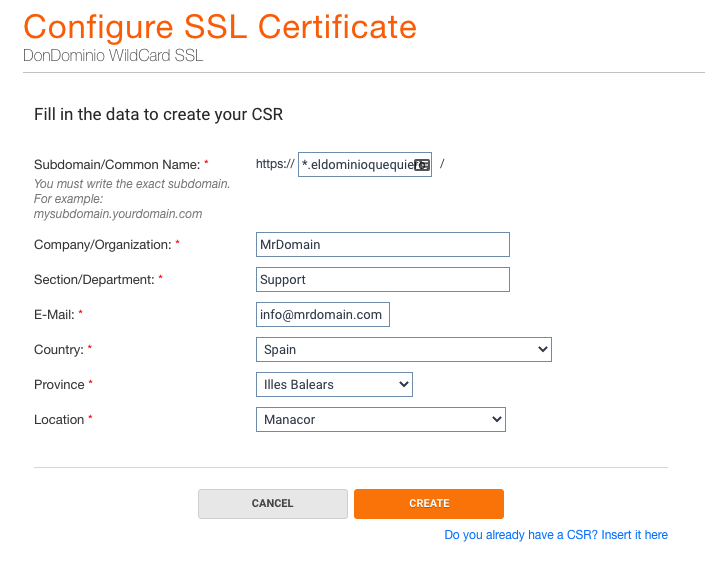Open the Country dropdown showing Spain
Image resolution: width=705 pixels, height=585 pixels.
(403, 349)
